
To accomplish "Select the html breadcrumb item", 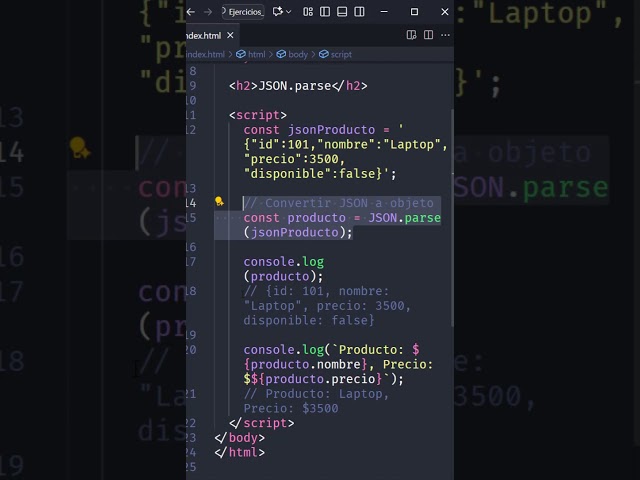I will pyautogui.click(x=257, y=54).
